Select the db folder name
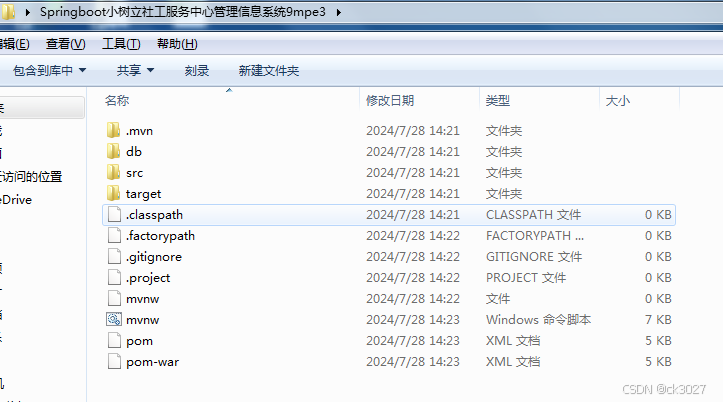 (134, 152)
